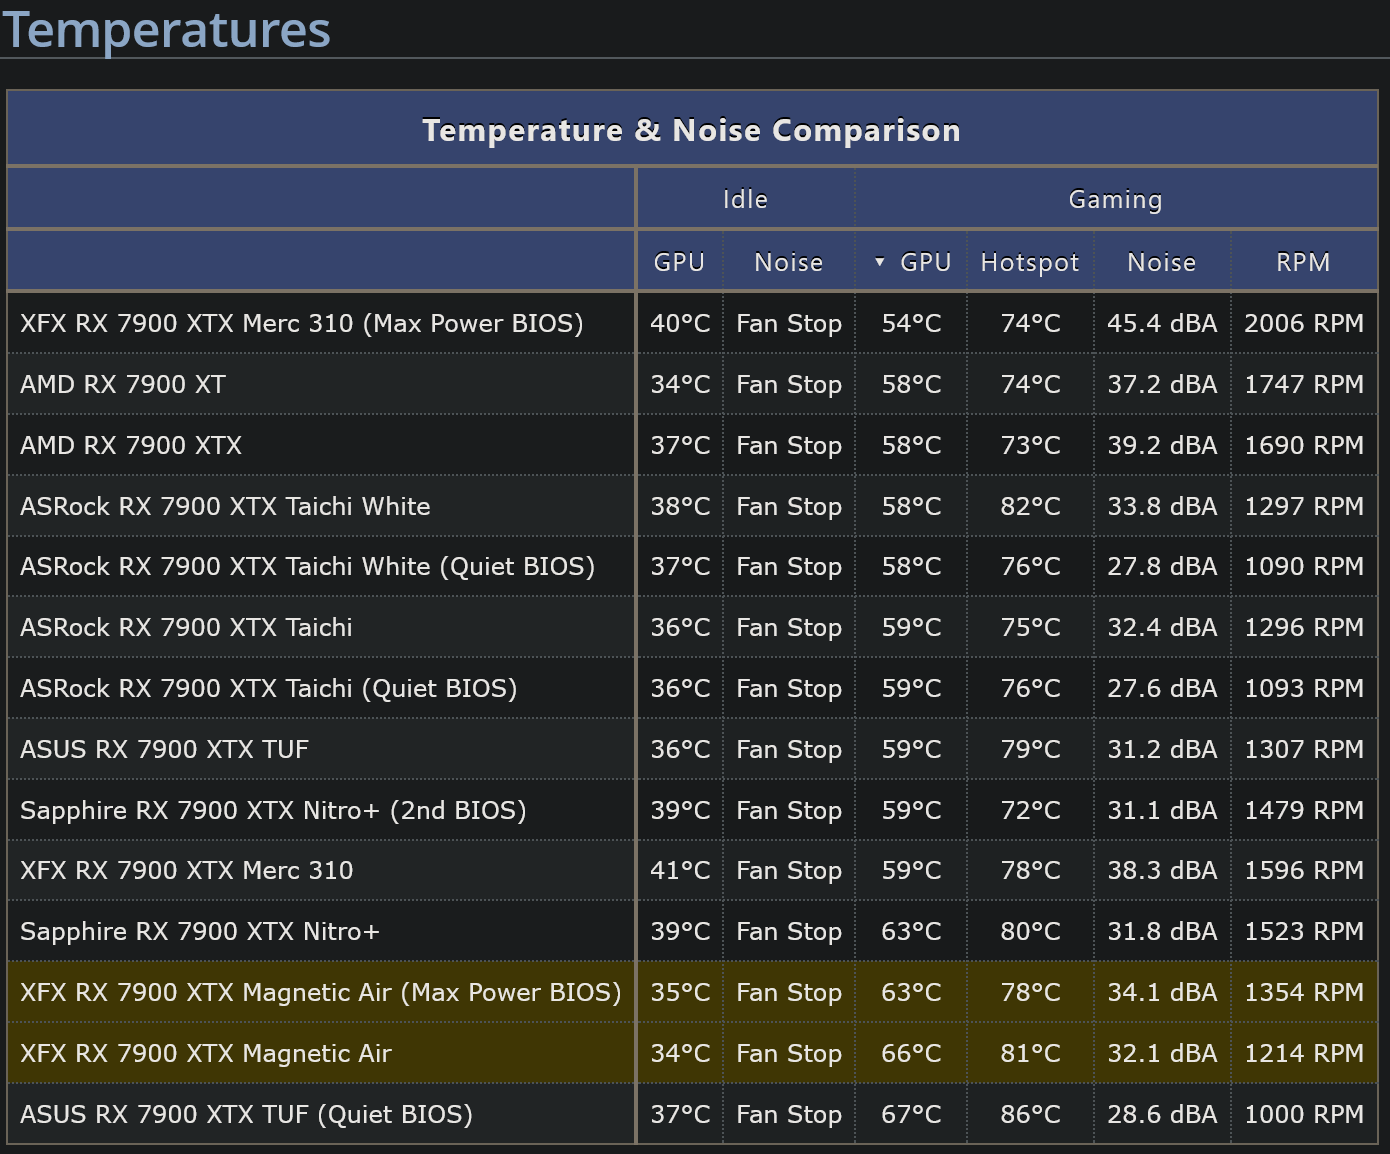Click the 2006 RPM cell for Merc 310
This screenshot has height=1154, width=1390.
[1303, 323]
